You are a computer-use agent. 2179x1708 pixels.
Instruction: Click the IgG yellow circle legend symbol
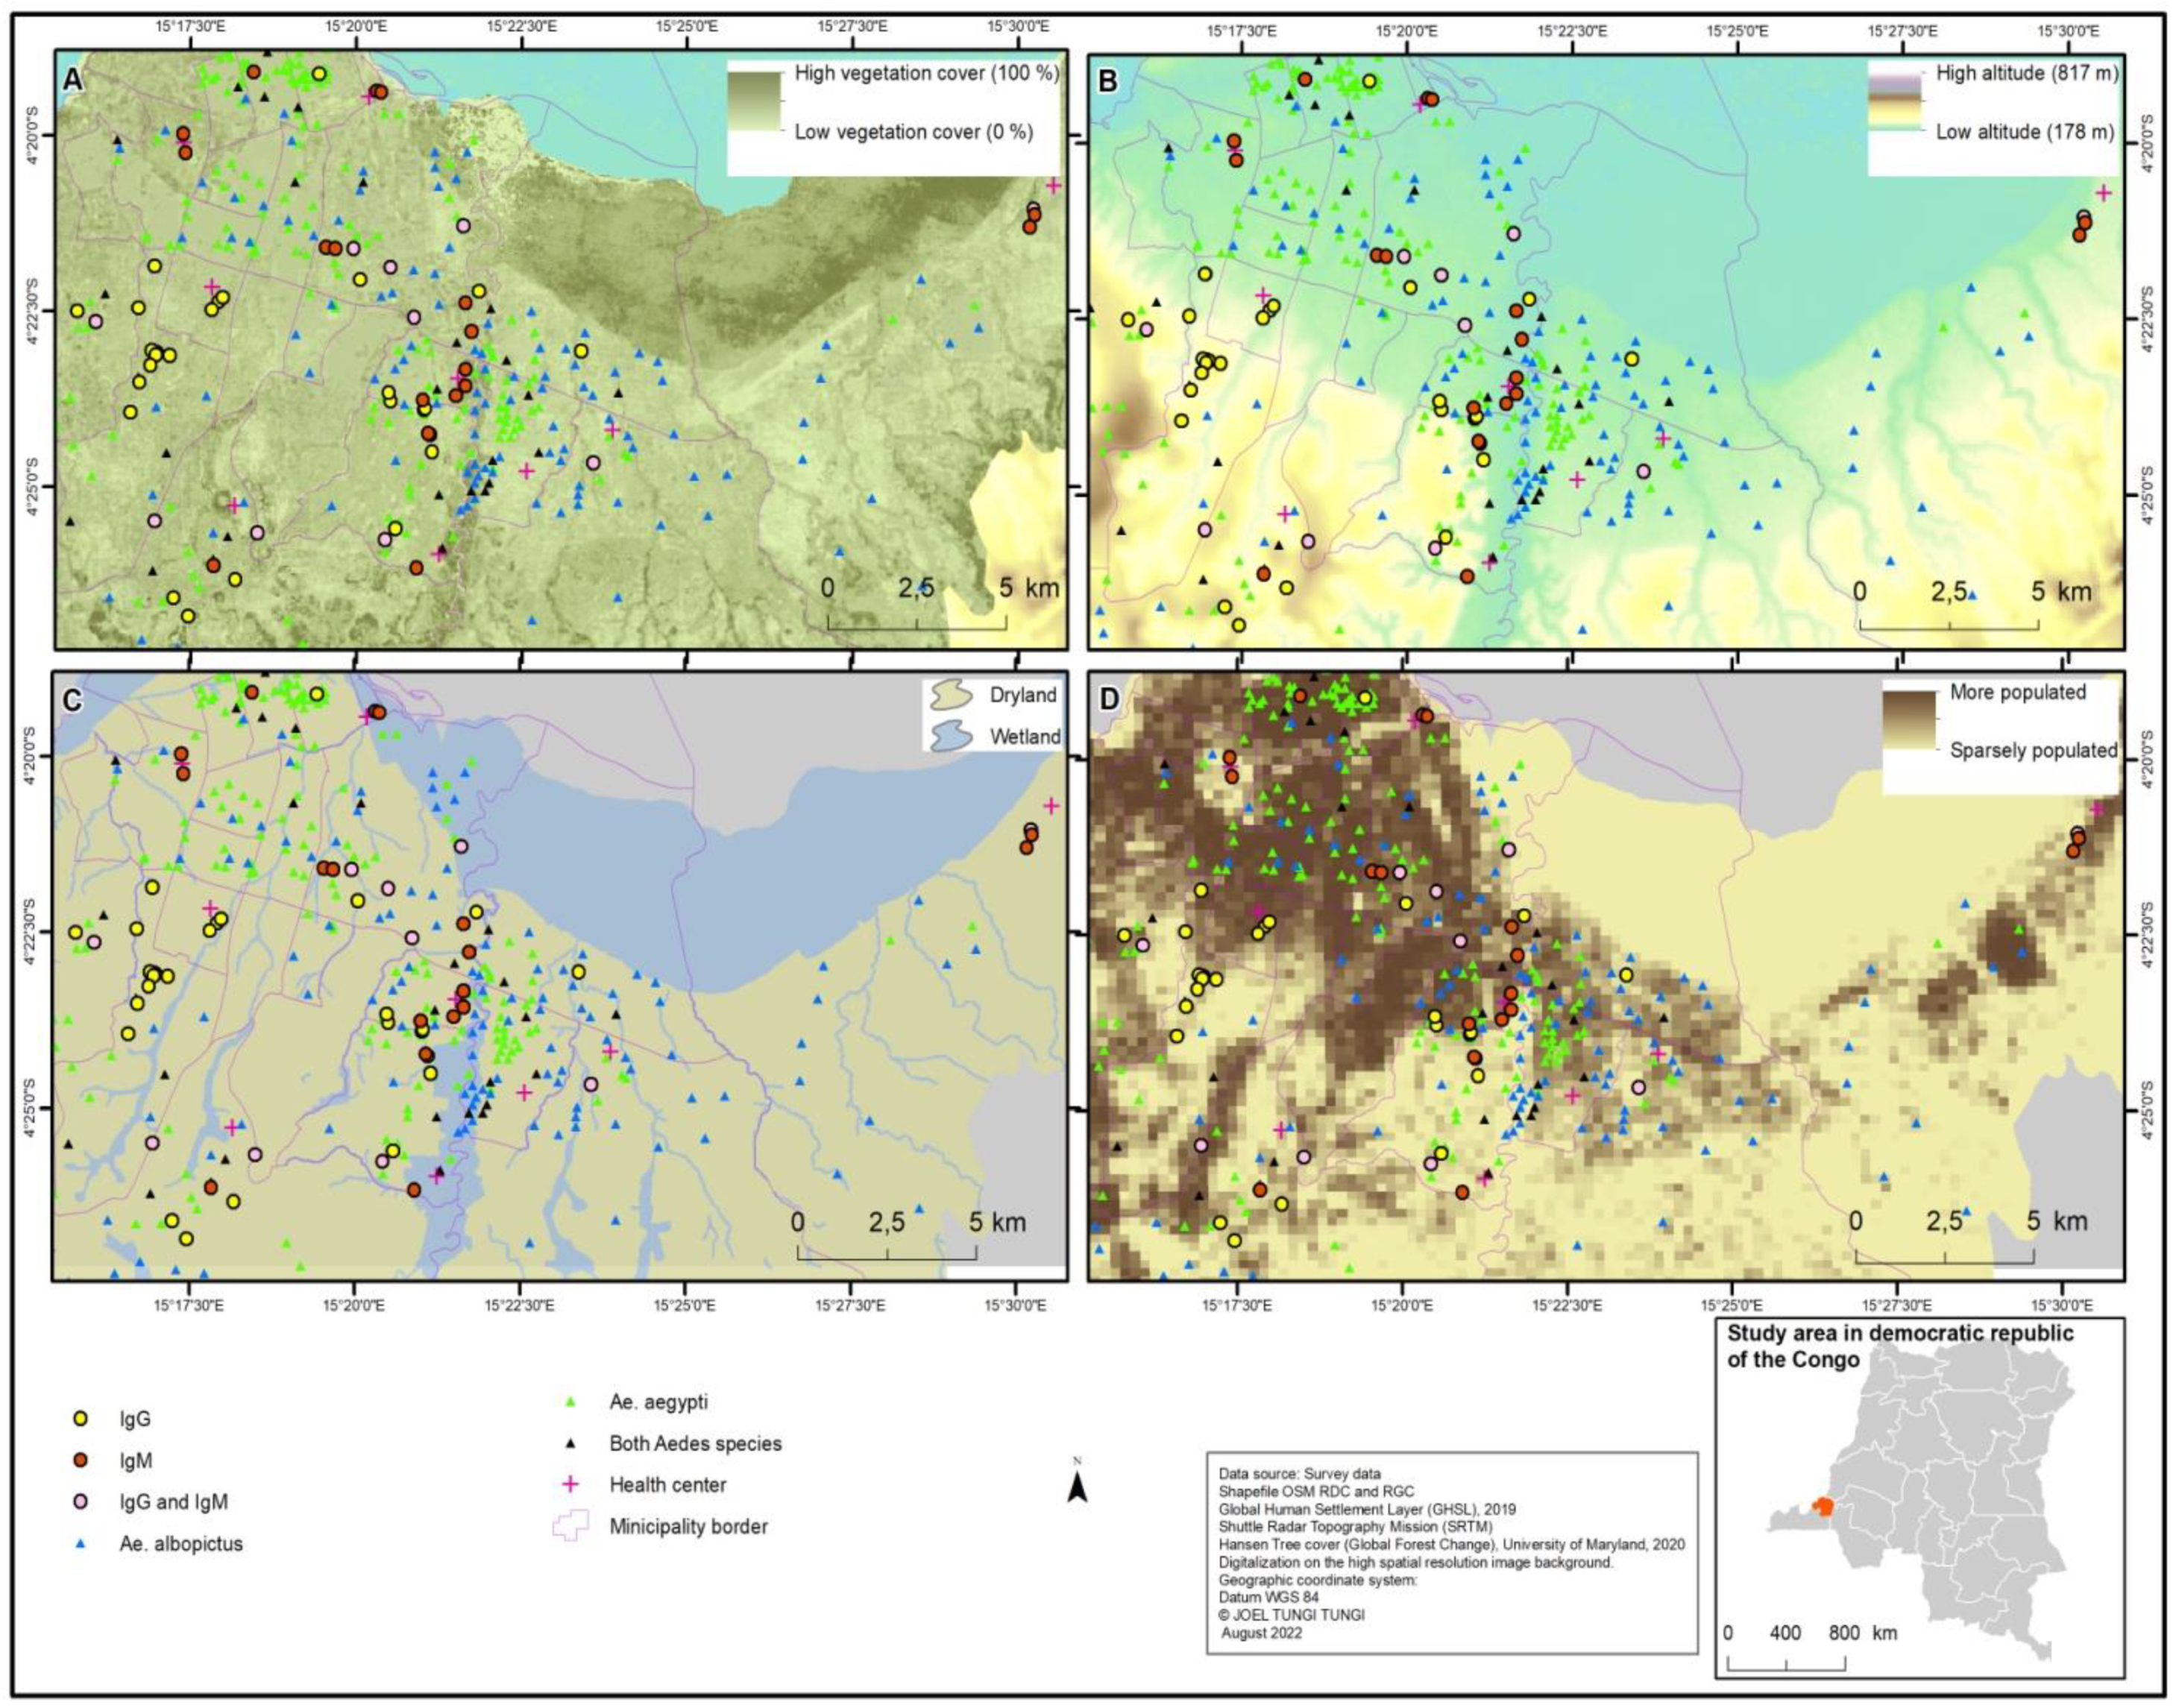(82, 1418)
